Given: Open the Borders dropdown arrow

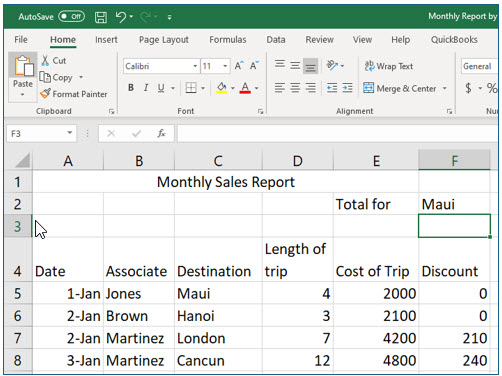Looking at the screenshot, I should [x=203, y=88].
